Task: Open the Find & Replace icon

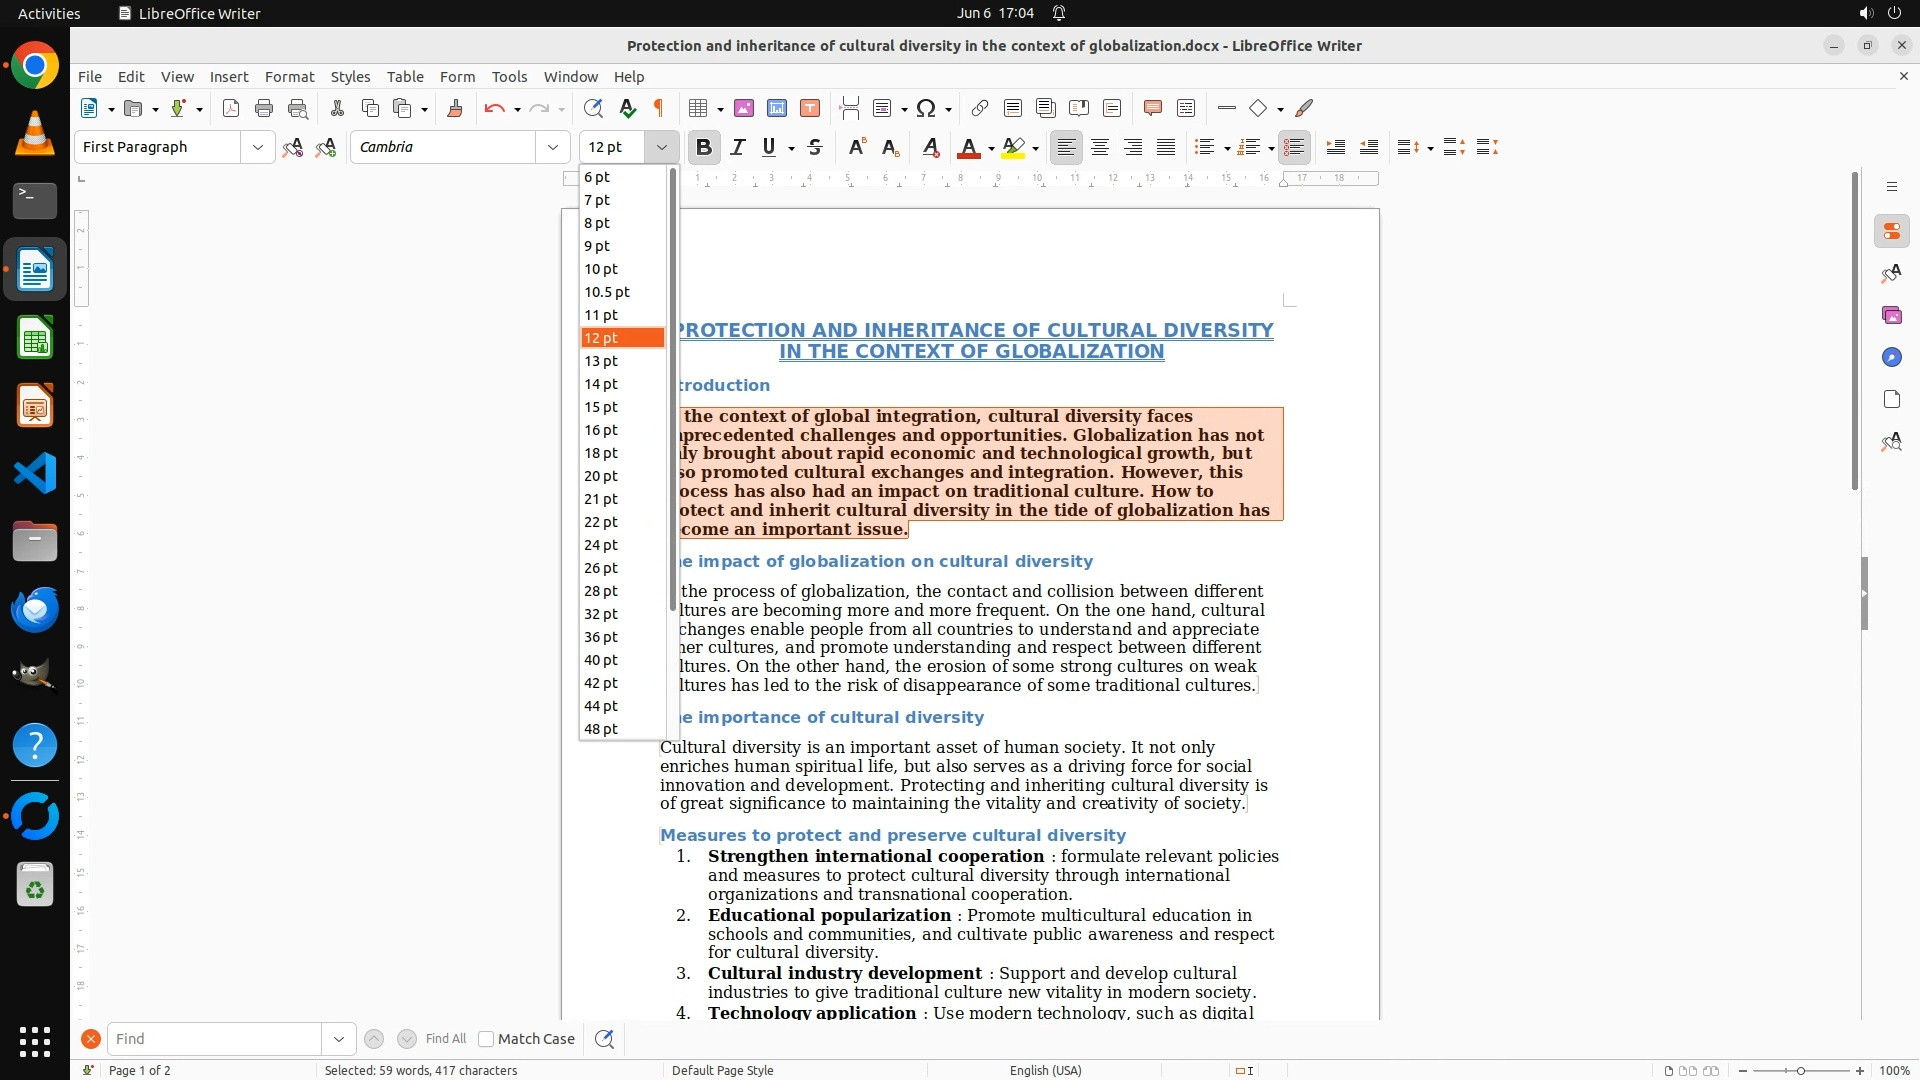Action: [x=593, y=108]
